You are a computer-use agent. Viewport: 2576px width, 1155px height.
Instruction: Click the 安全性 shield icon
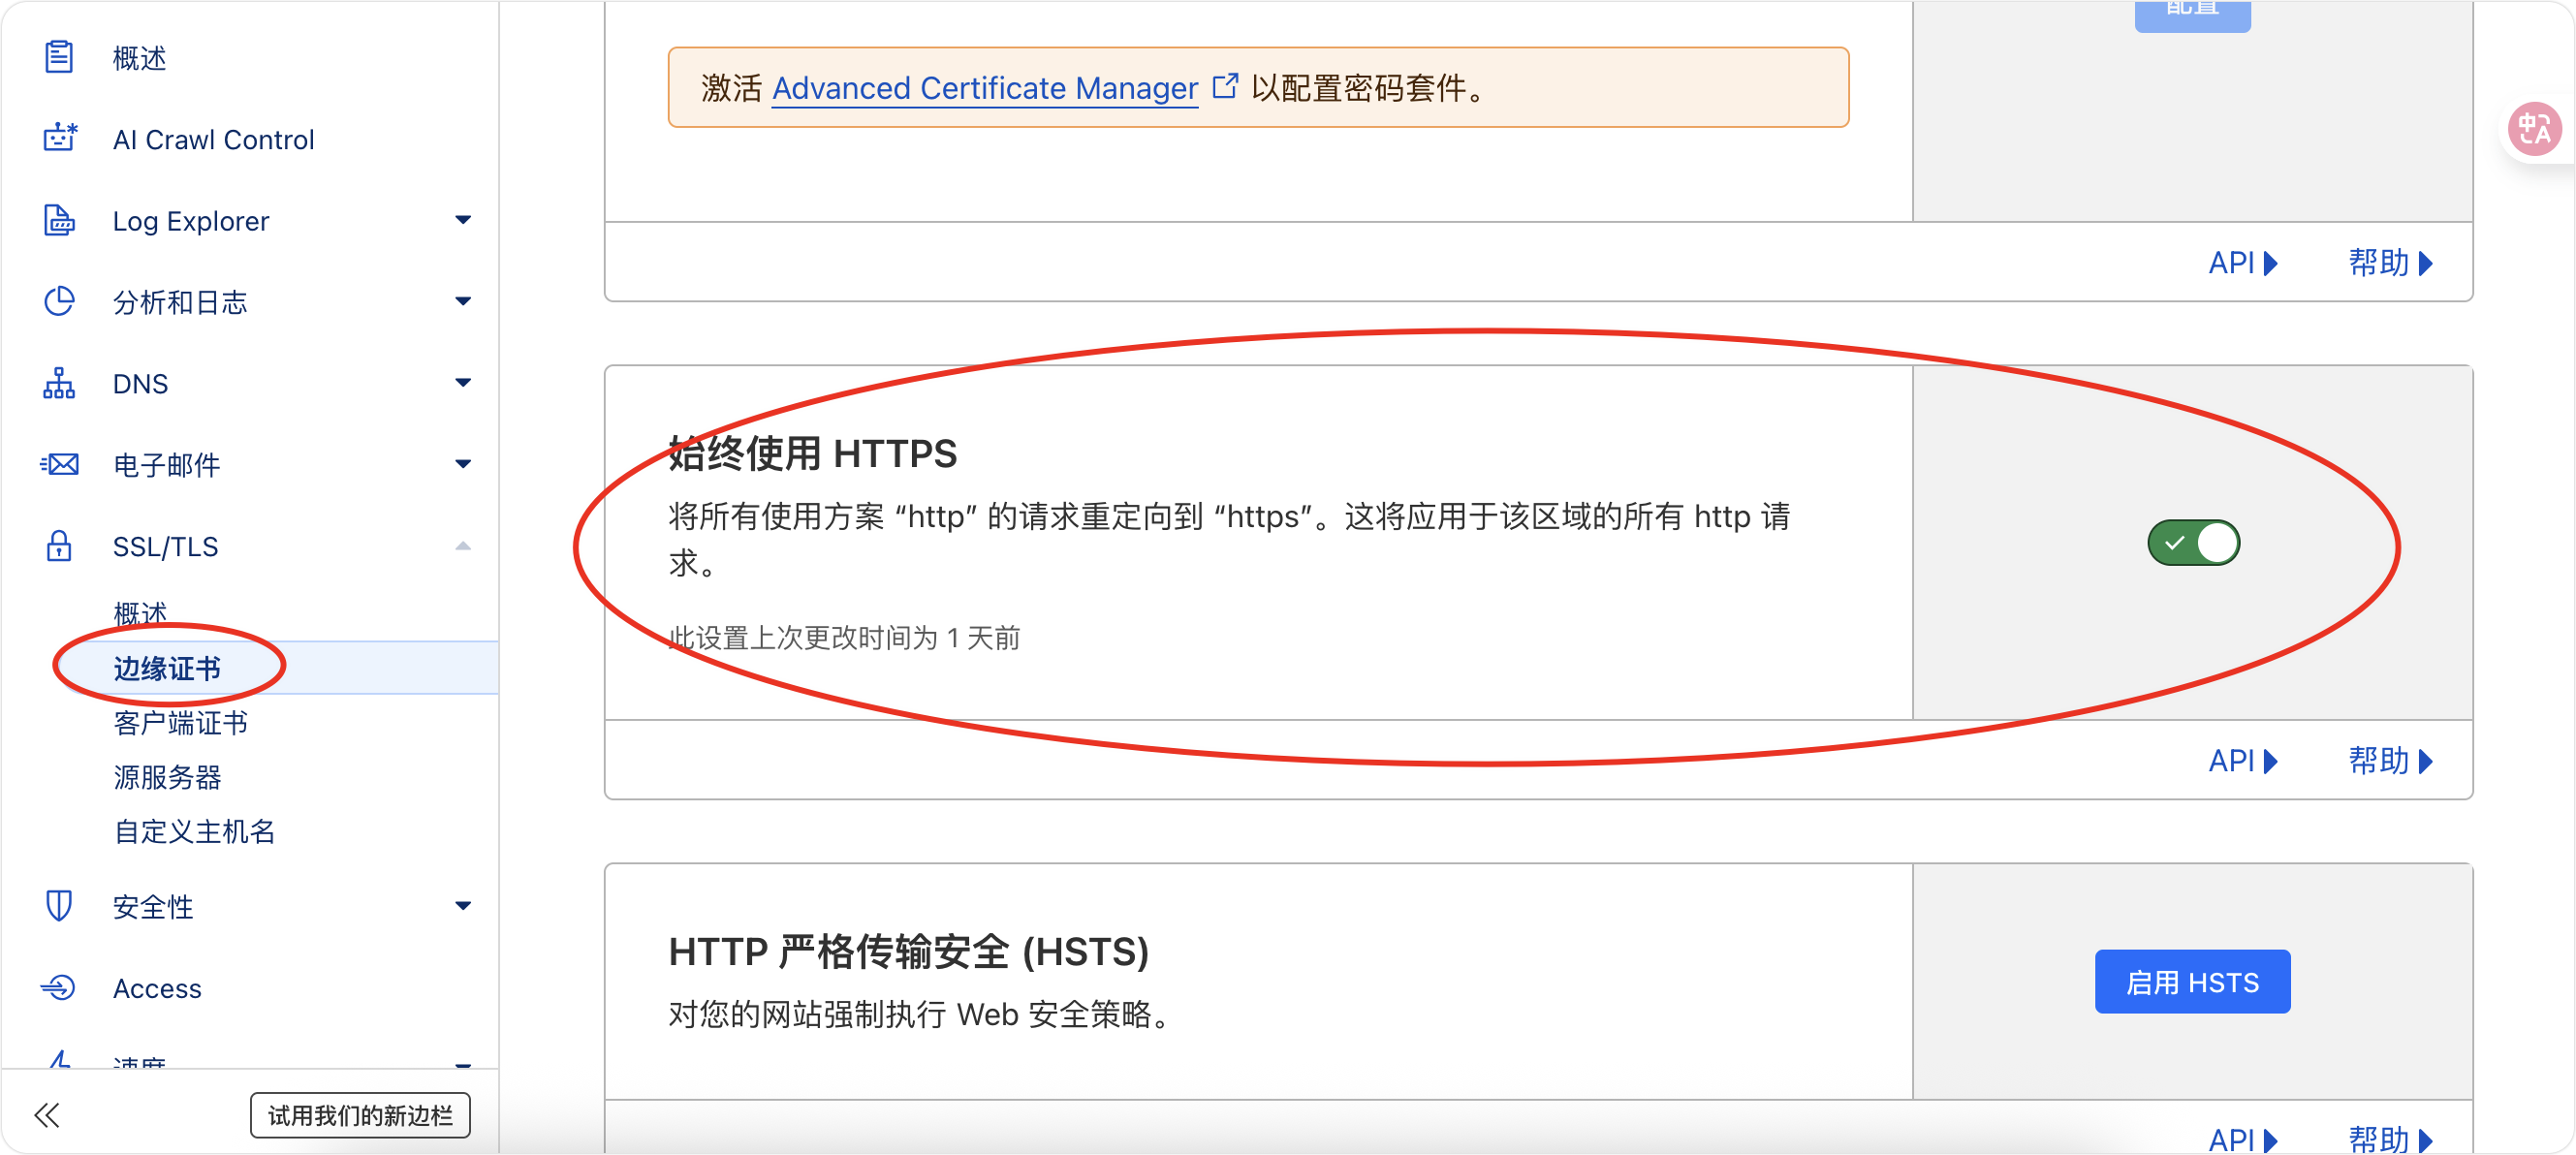point(59,906)
